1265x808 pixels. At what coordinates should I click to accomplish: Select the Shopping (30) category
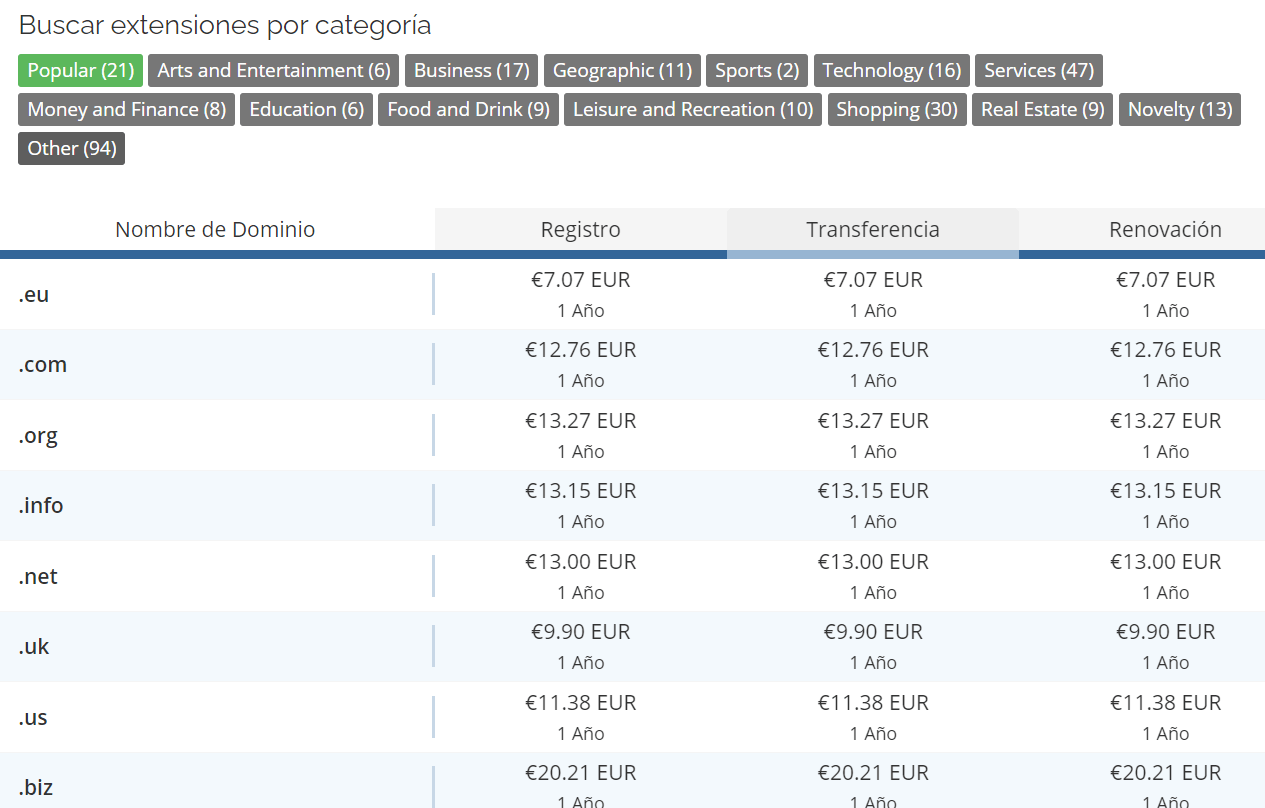click(897, 109)
